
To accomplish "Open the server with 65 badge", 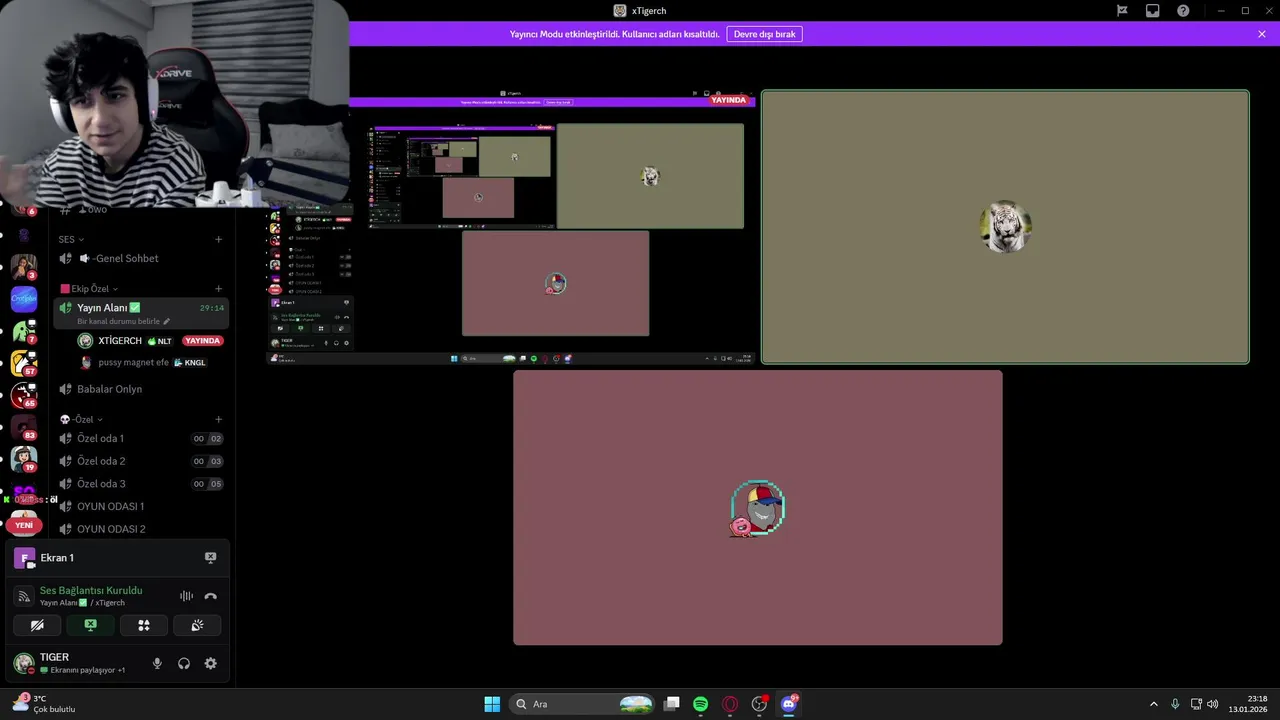I will click(x=24, y=395).
